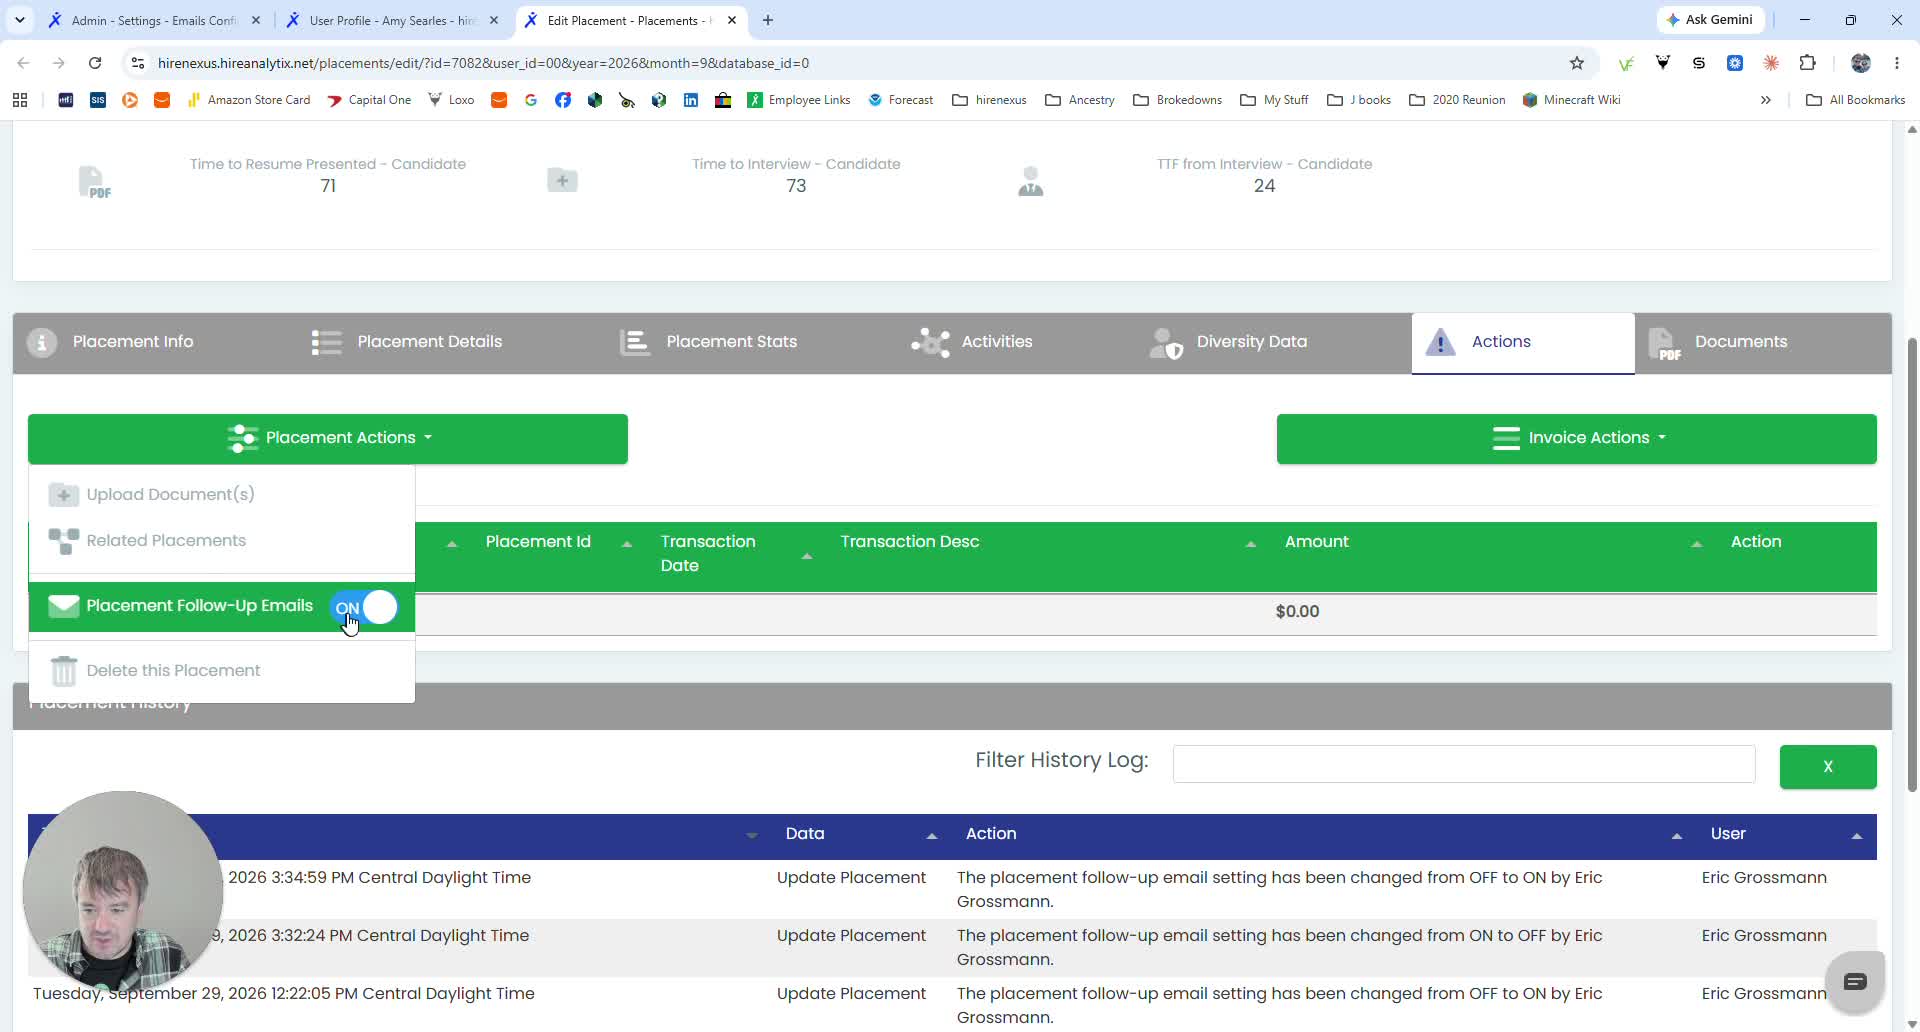Click the Upload Document(s) folder icon
The image size is (1920, 1032).
(63, 494)
